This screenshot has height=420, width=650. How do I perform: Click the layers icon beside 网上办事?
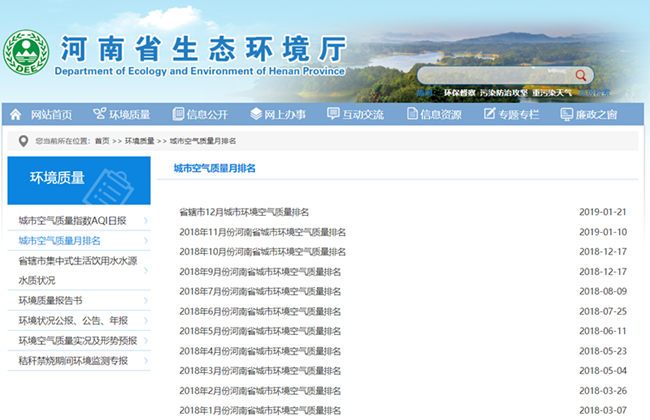tap(256, 114)
